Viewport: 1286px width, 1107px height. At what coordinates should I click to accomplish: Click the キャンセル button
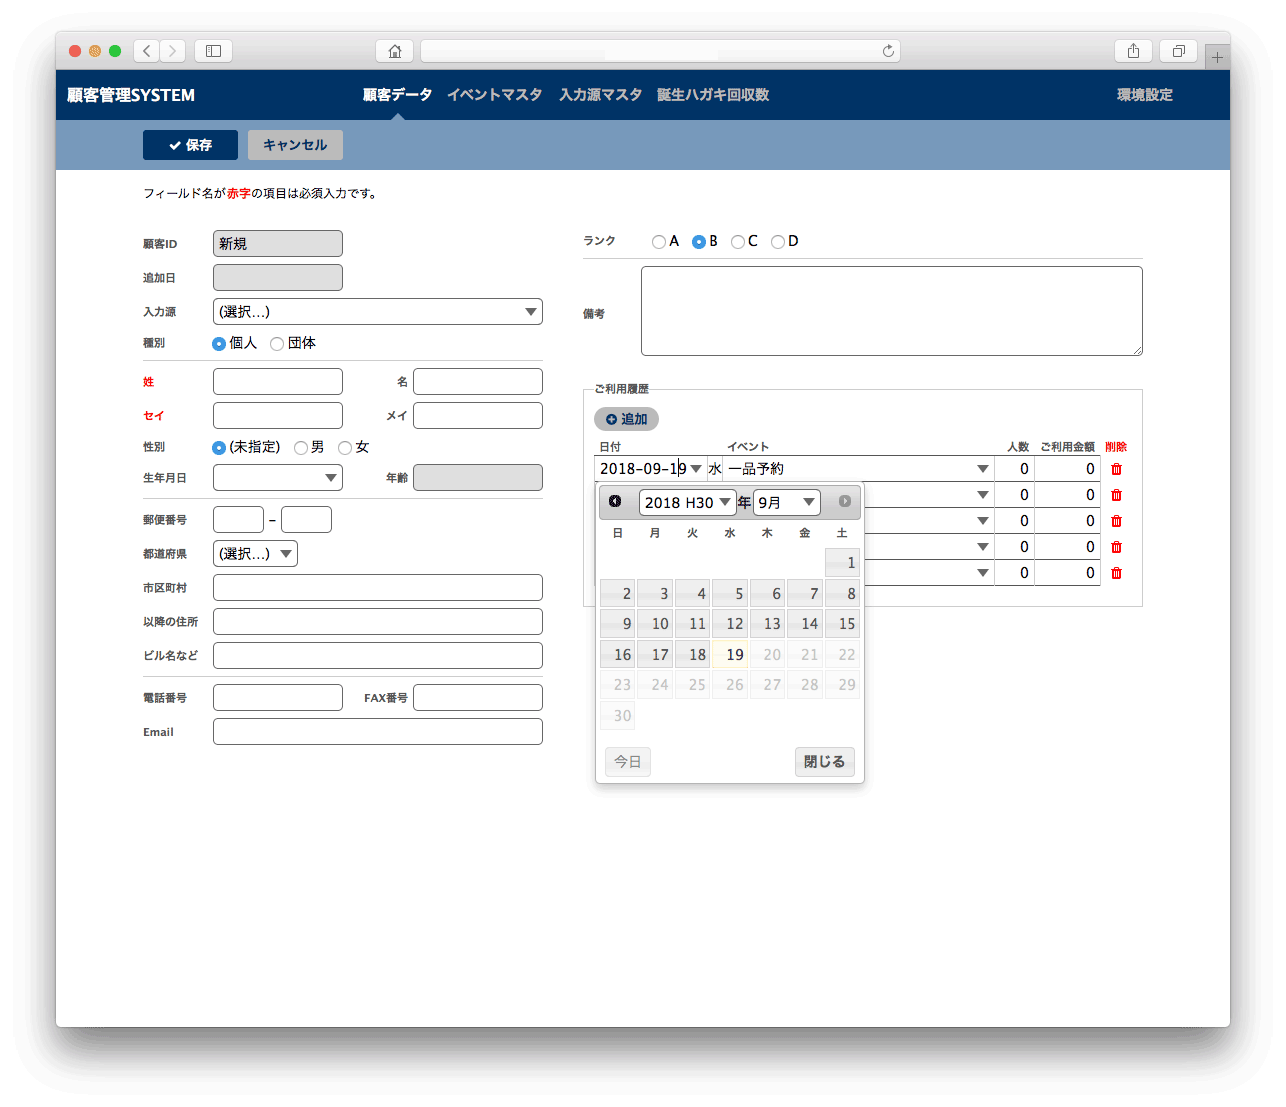pyautogui.click(x=295, y=145)
